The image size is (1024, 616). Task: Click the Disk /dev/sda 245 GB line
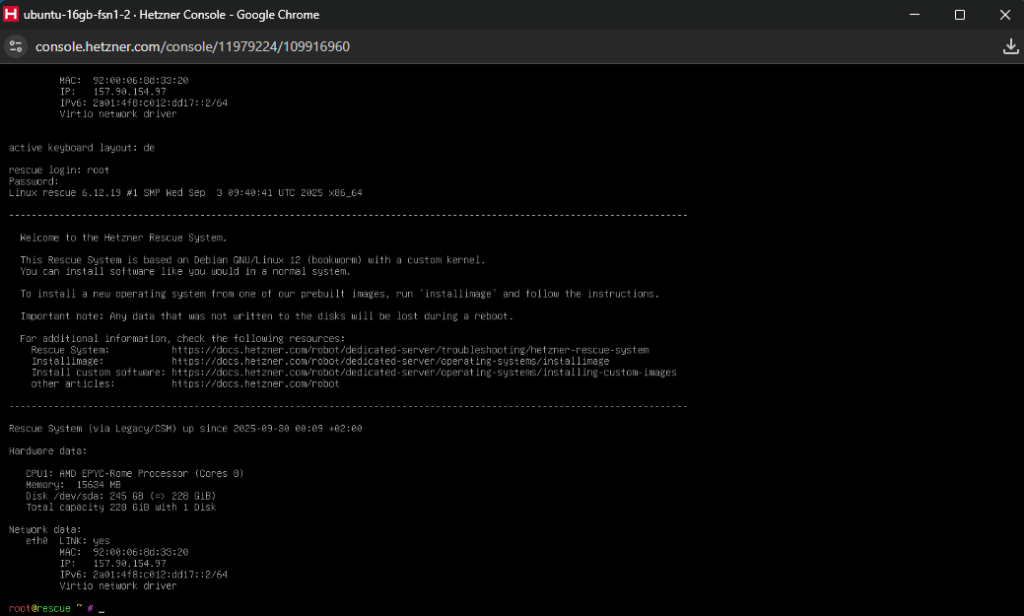120,495
